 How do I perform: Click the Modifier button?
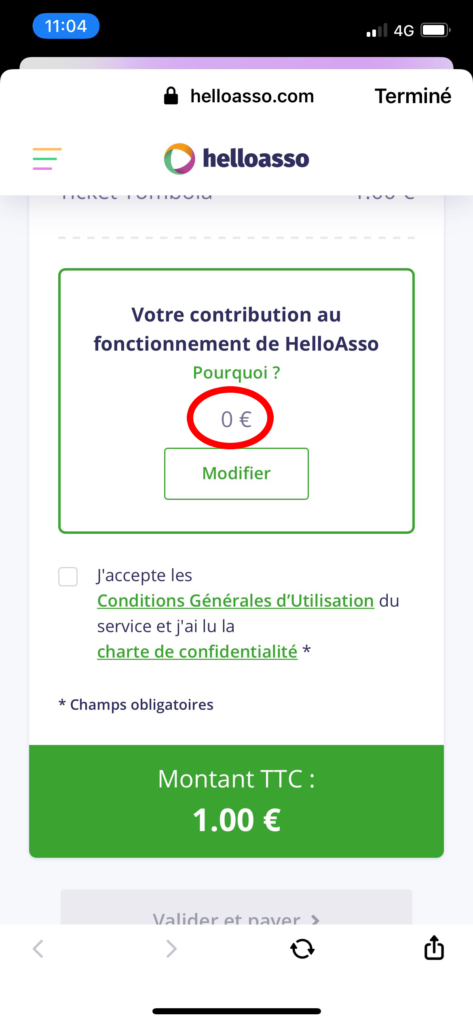pyautogui.click(x=236, y=473)
